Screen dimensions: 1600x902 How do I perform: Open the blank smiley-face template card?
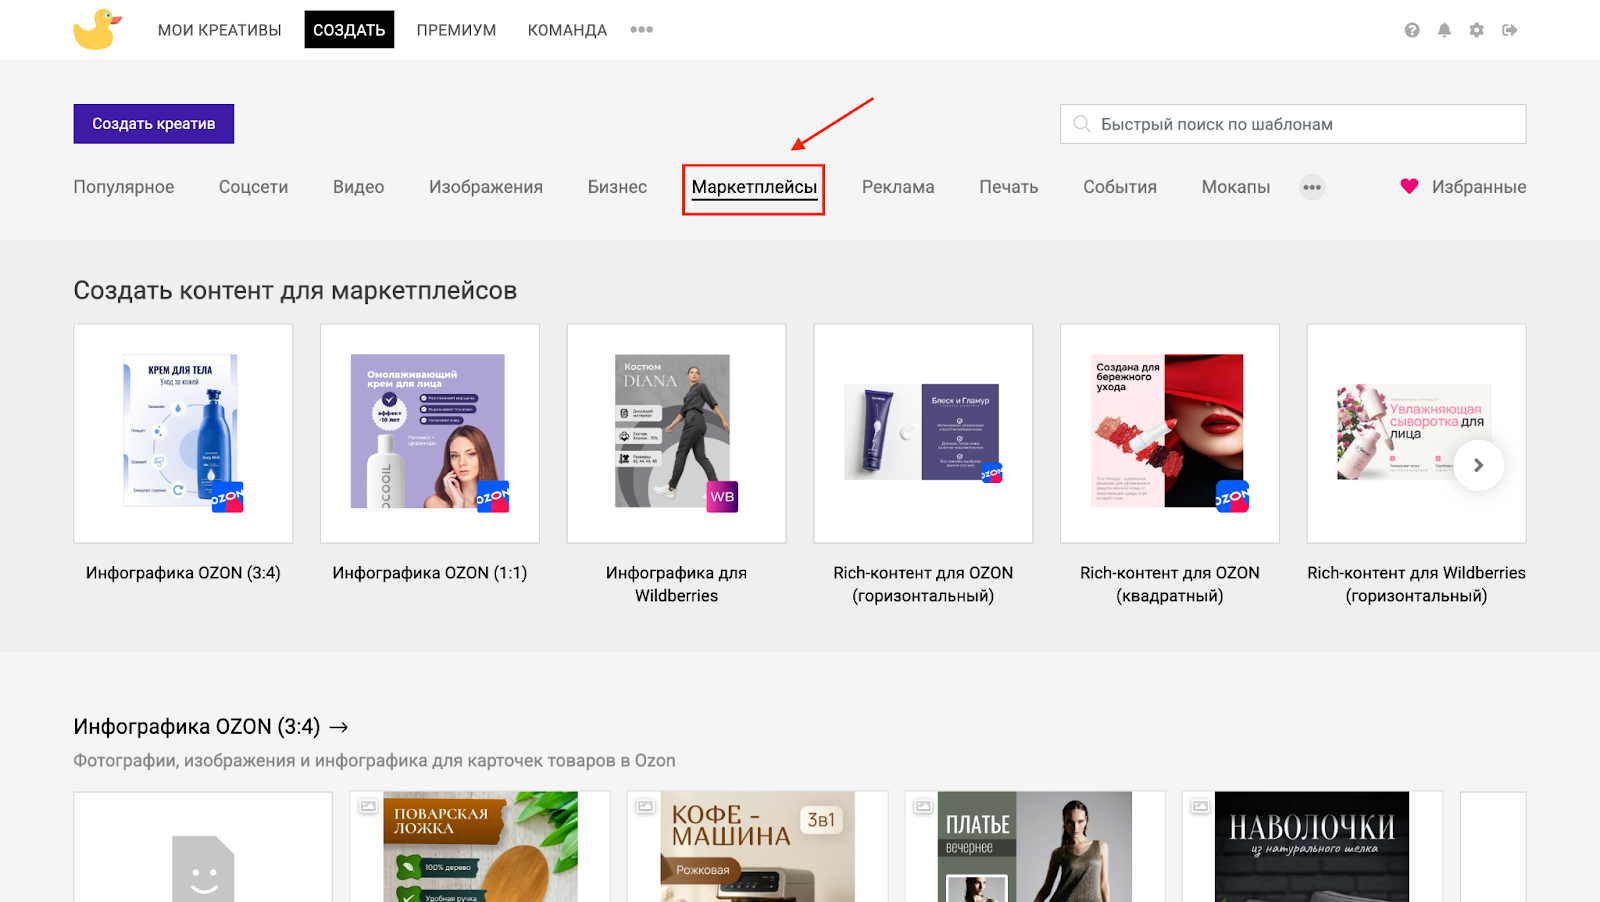coord(203,847)
